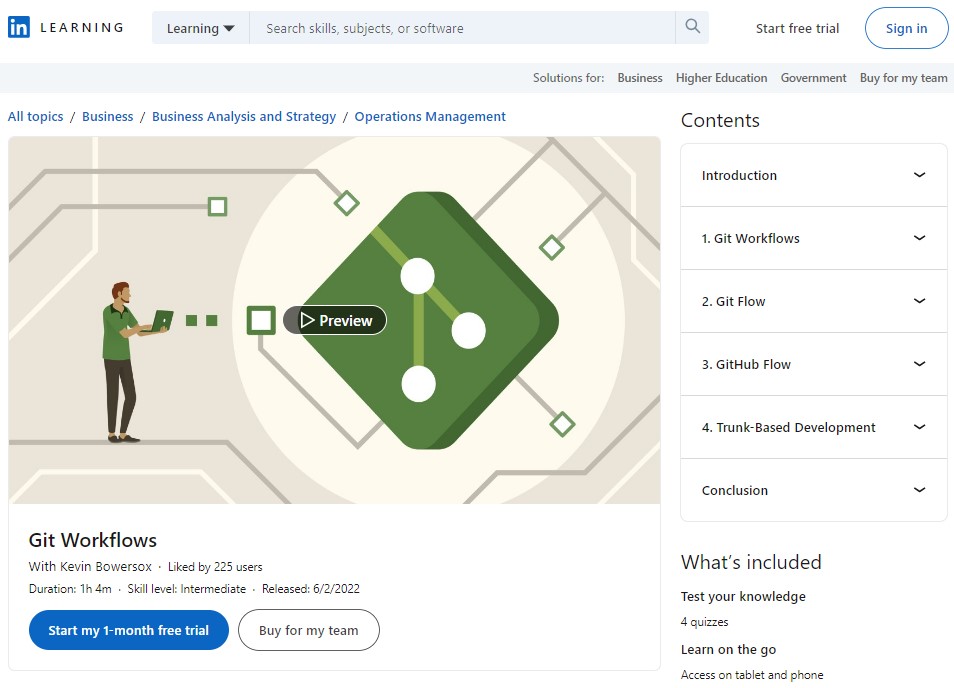Click the Learn on the go heading
This screenshot has height=688, width=954.
[x=728, y=649]
